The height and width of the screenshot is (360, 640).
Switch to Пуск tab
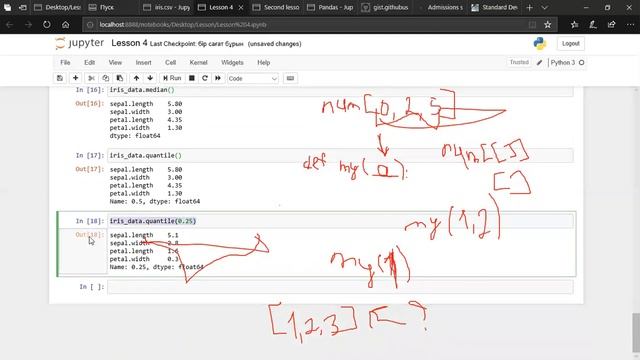click(112, 7)
